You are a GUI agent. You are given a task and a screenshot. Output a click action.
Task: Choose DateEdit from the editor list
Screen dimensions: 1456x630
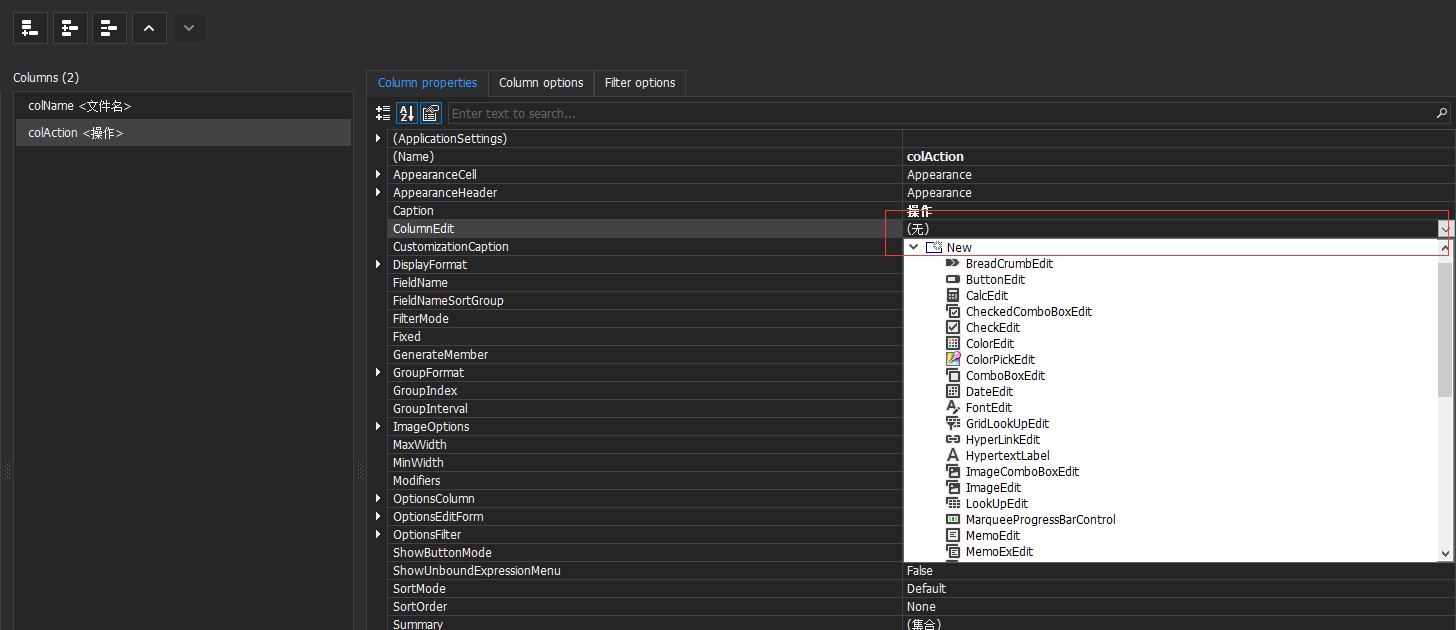pos(989,391)
